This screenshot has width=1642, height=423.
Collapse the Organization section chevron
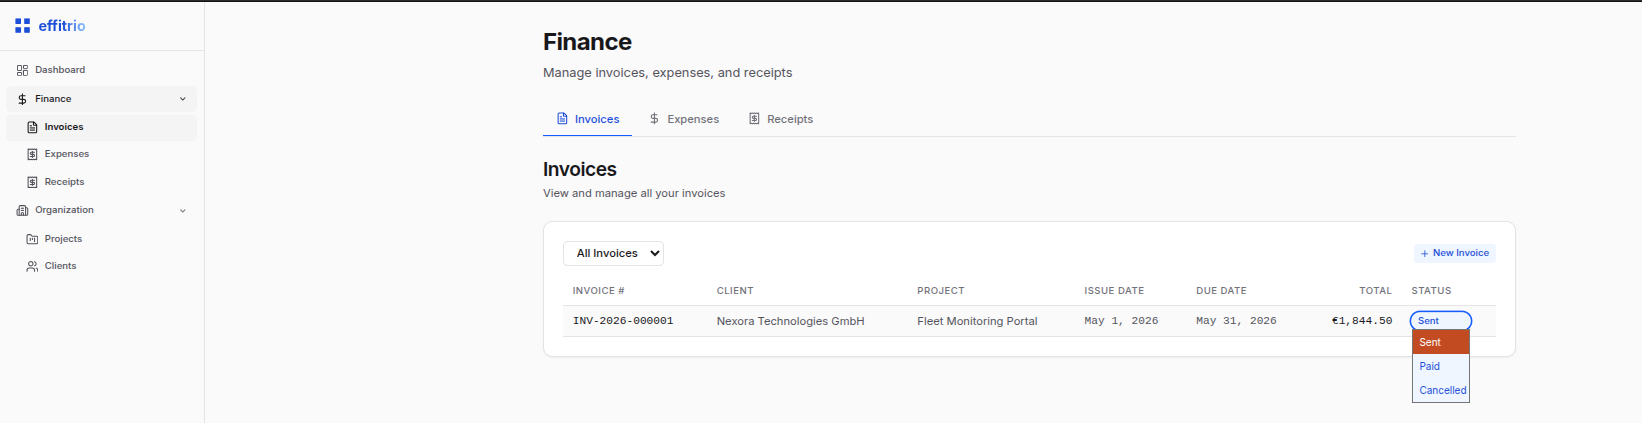183,211
